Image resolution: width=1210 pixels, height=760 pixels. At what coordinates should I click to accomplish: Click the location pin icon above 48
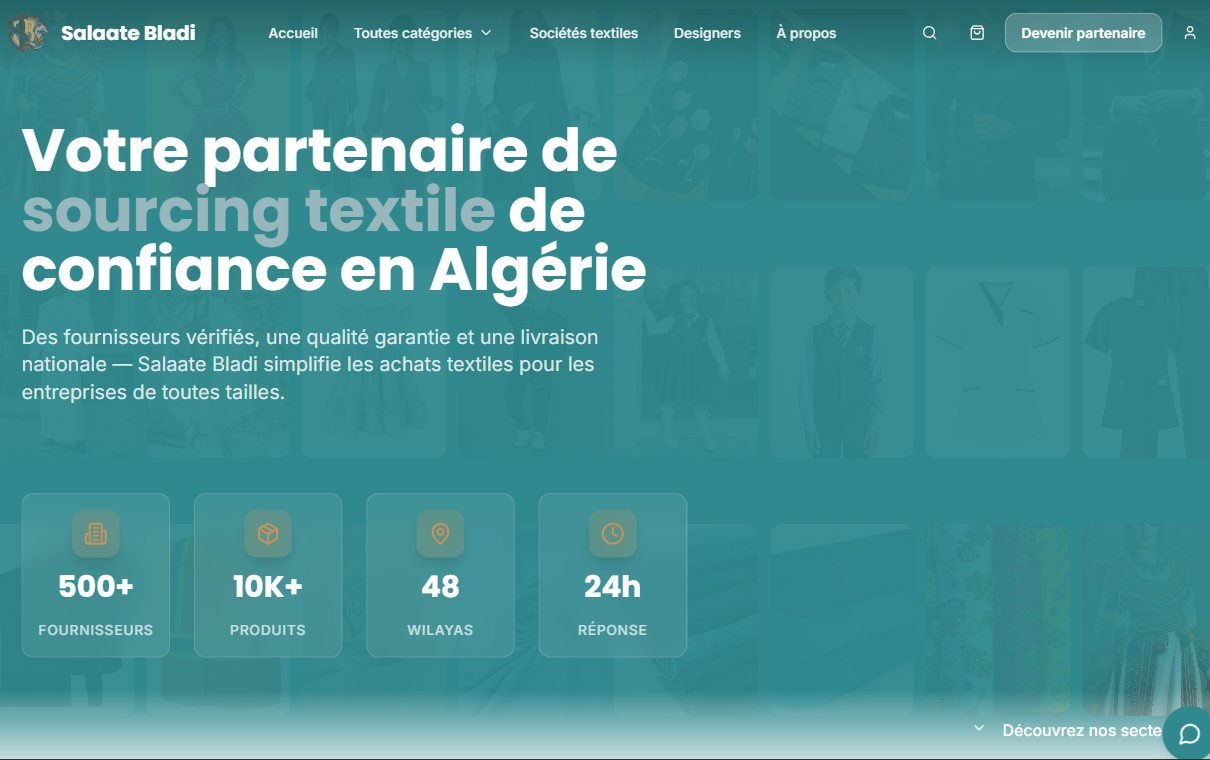[440, 534]
